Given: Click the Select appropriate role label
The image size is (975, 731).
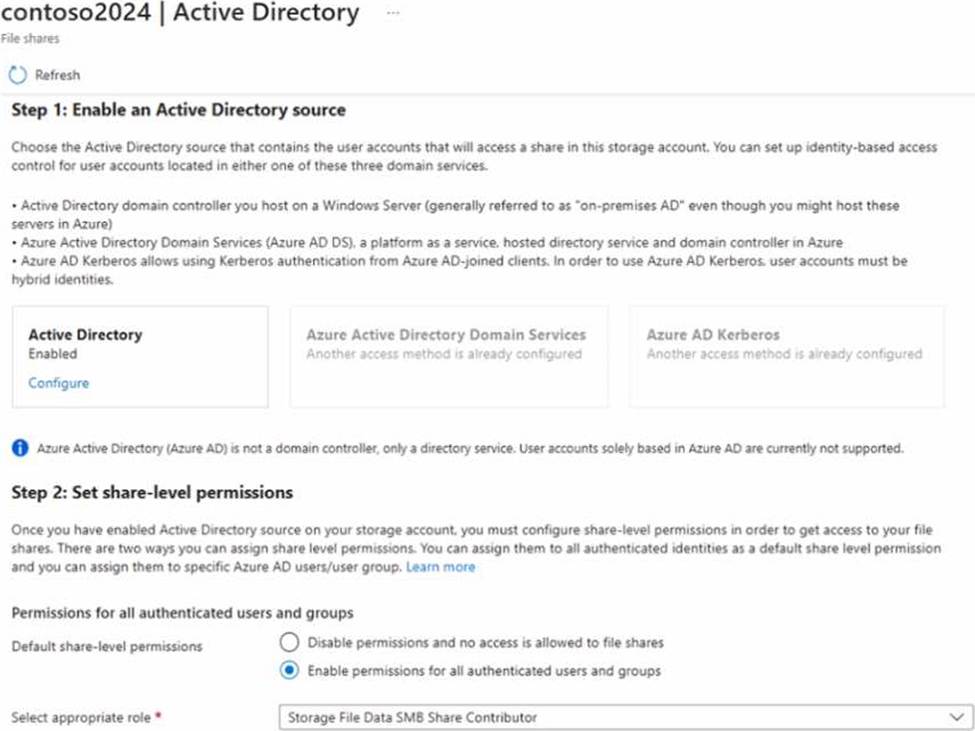Looking at the screenshot, I should [x=83, y=717].
